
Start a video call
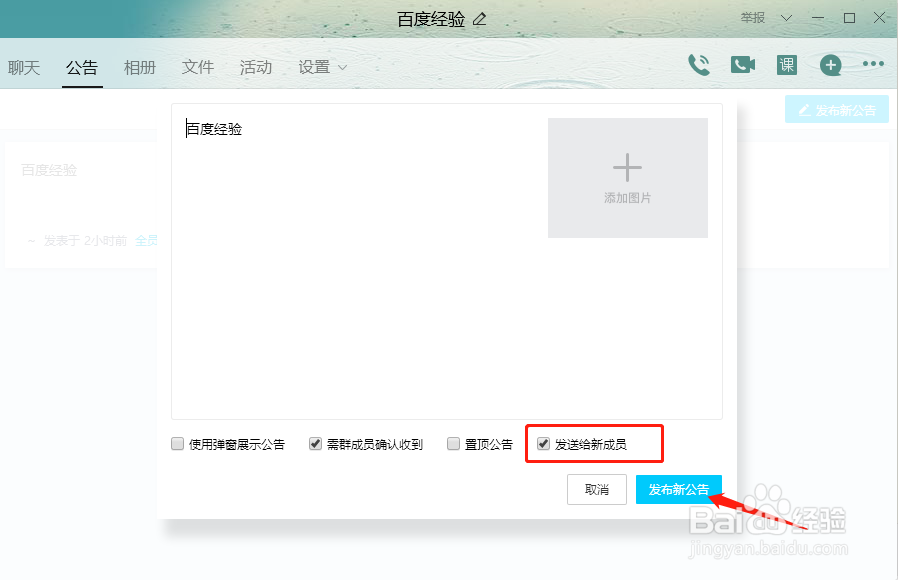743,65
